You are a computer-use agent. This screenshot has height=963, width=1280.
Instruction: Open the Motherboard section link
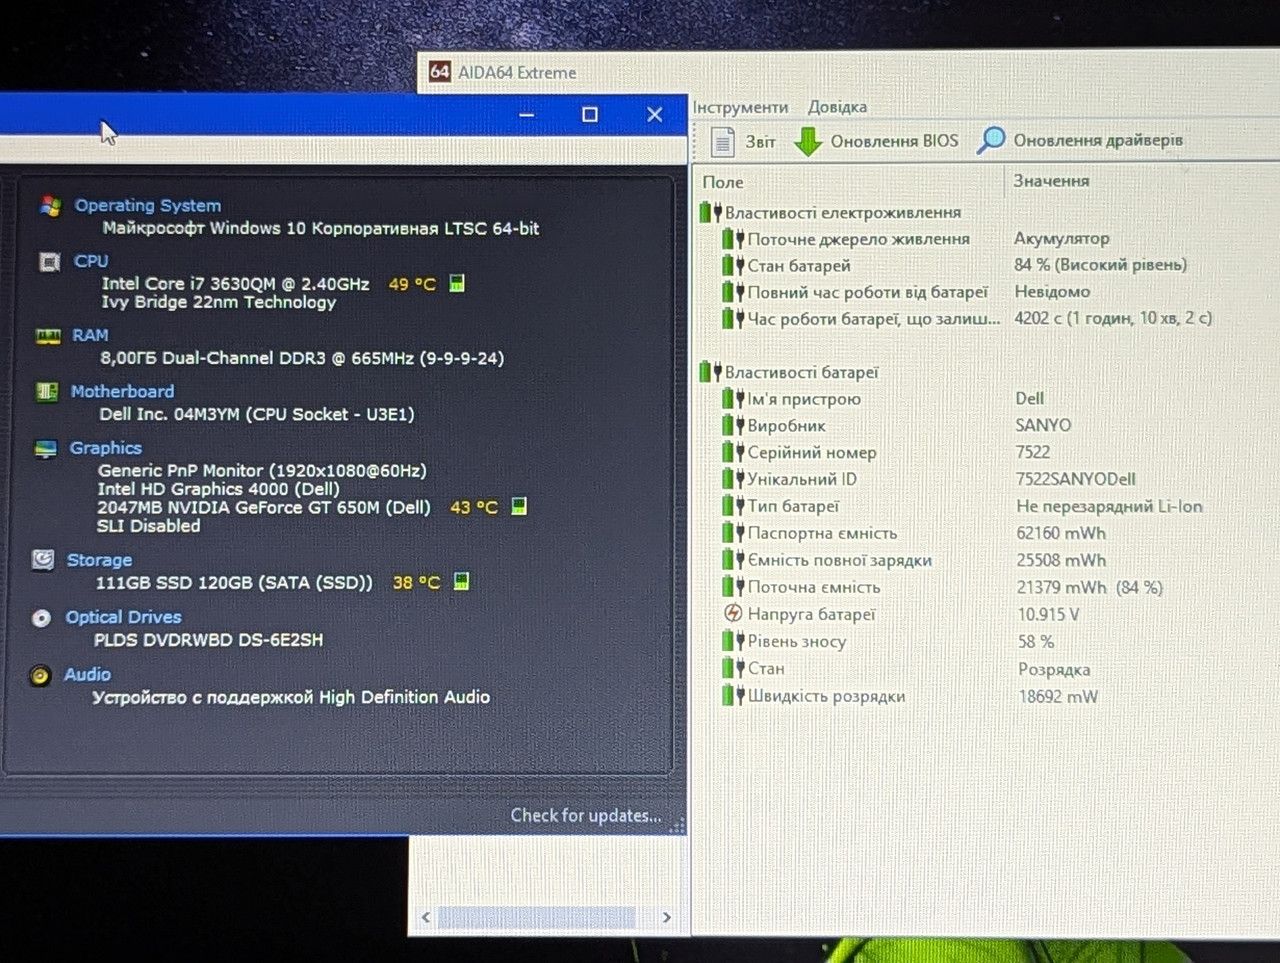122,391
